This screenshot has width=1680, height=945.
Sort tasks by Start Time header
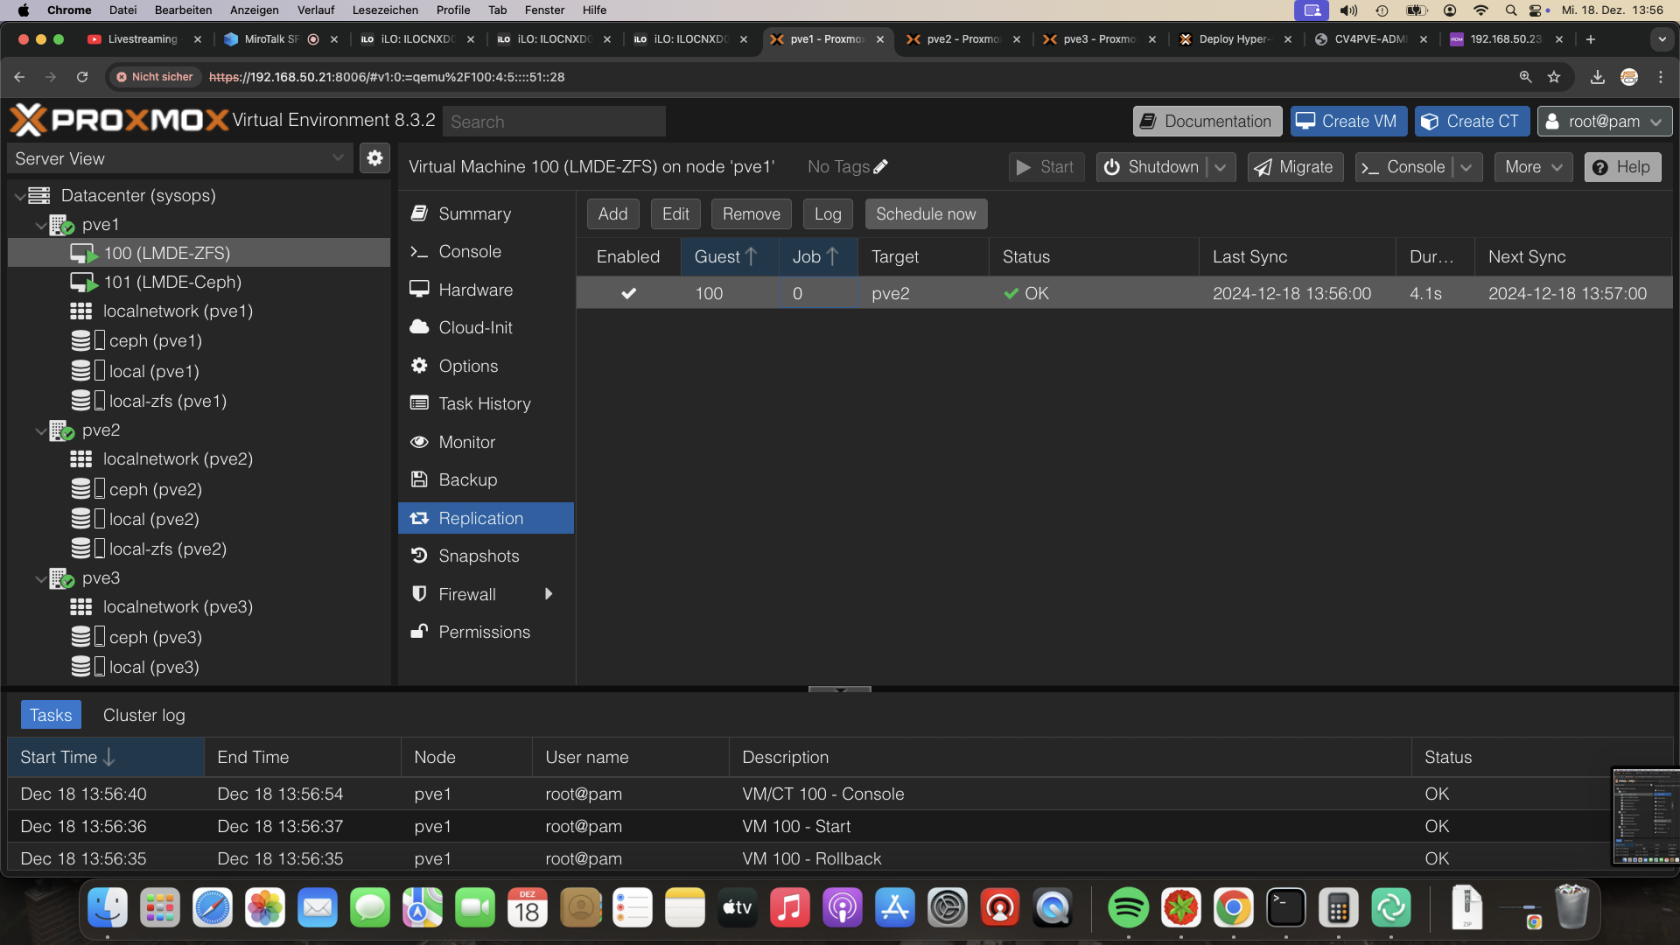105,757
